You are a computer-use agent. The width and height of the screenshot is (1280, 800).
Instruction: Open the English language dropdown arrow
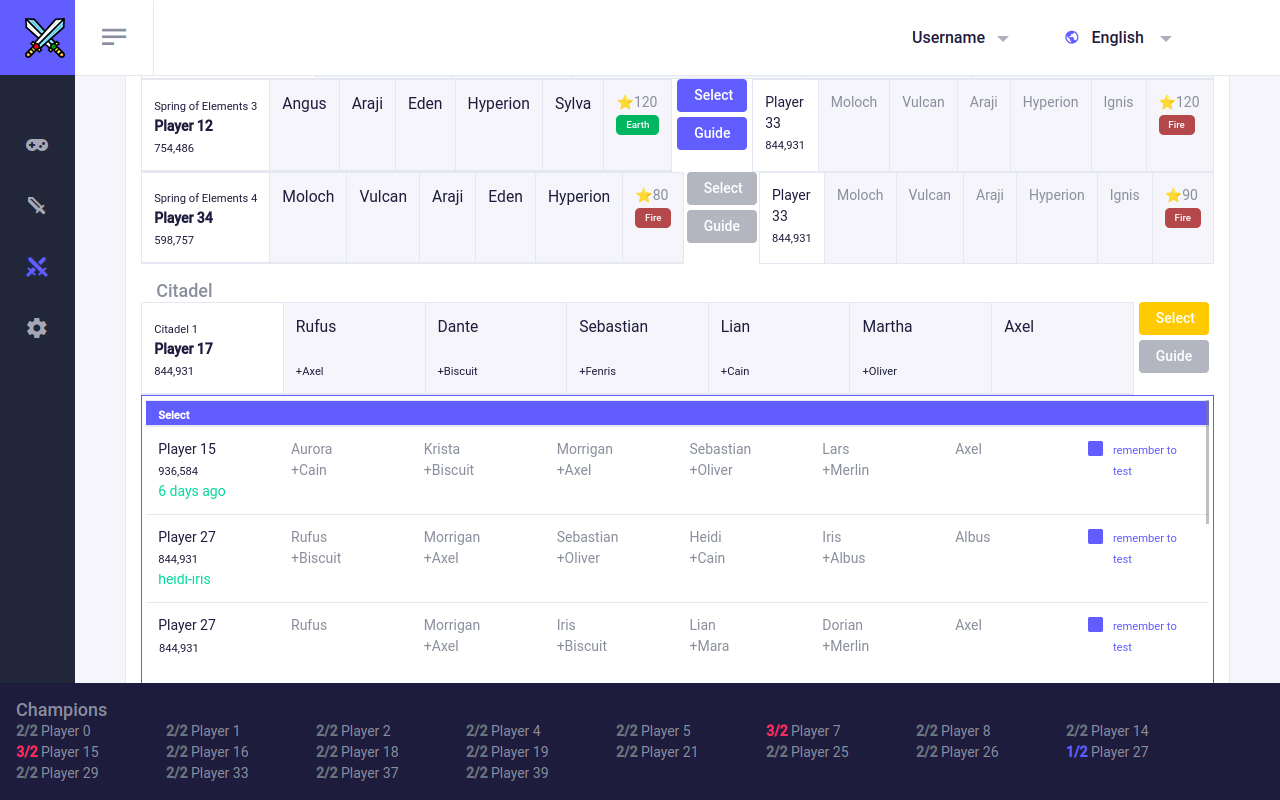[1166, 38]
